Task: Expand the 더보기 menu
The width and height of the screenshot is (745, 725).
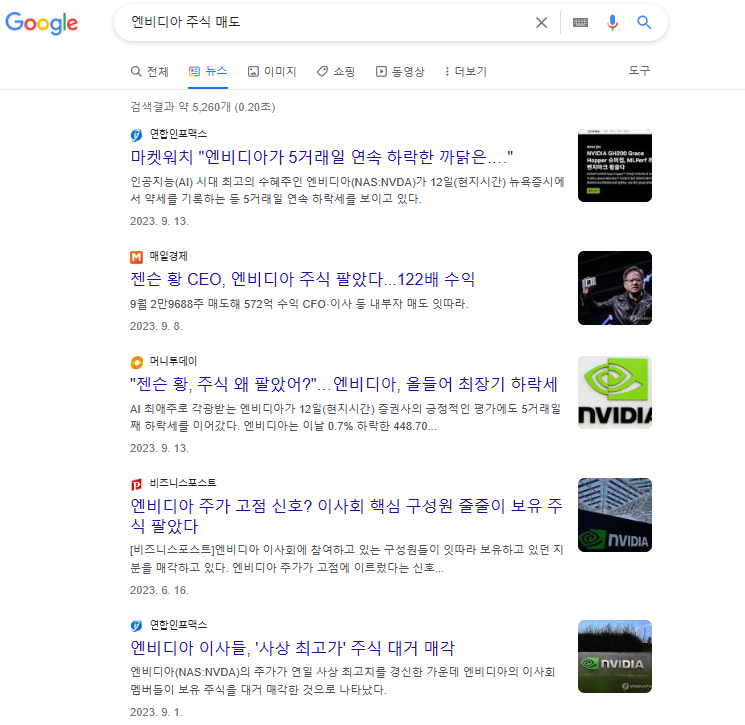Action: pos(466,71)
